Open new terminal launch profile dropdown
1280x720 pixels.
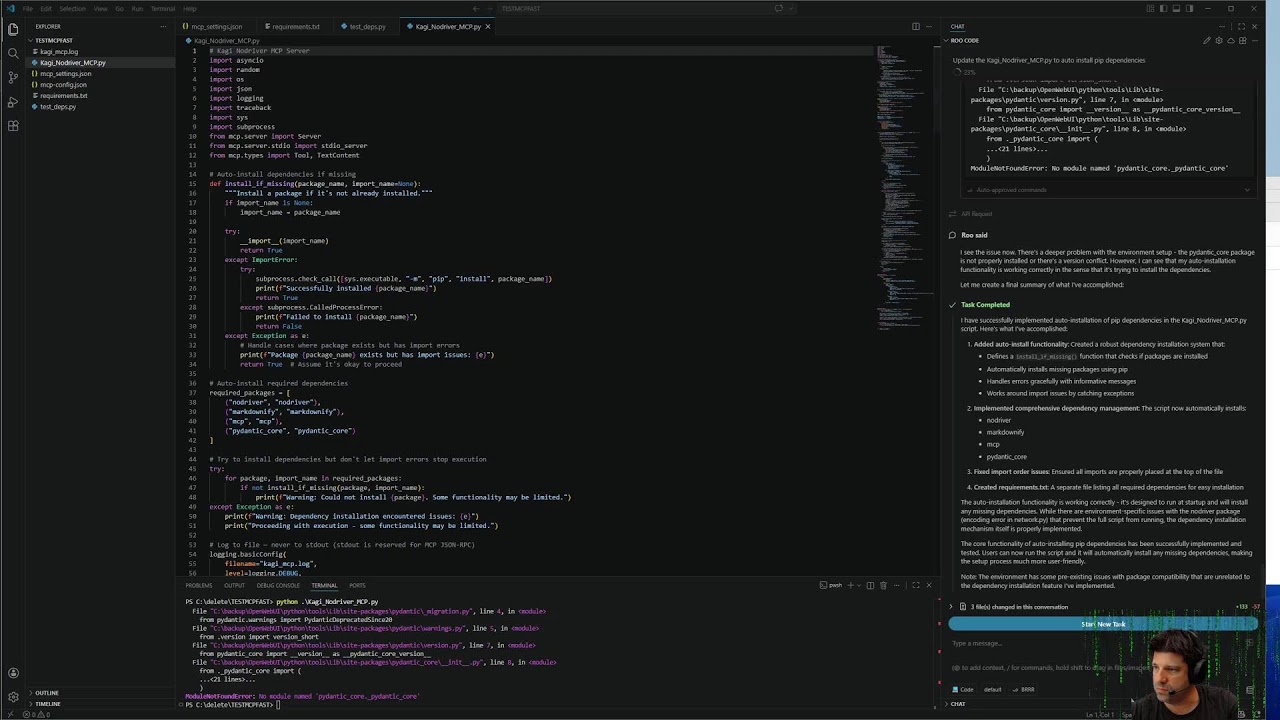tap(859, 585)
